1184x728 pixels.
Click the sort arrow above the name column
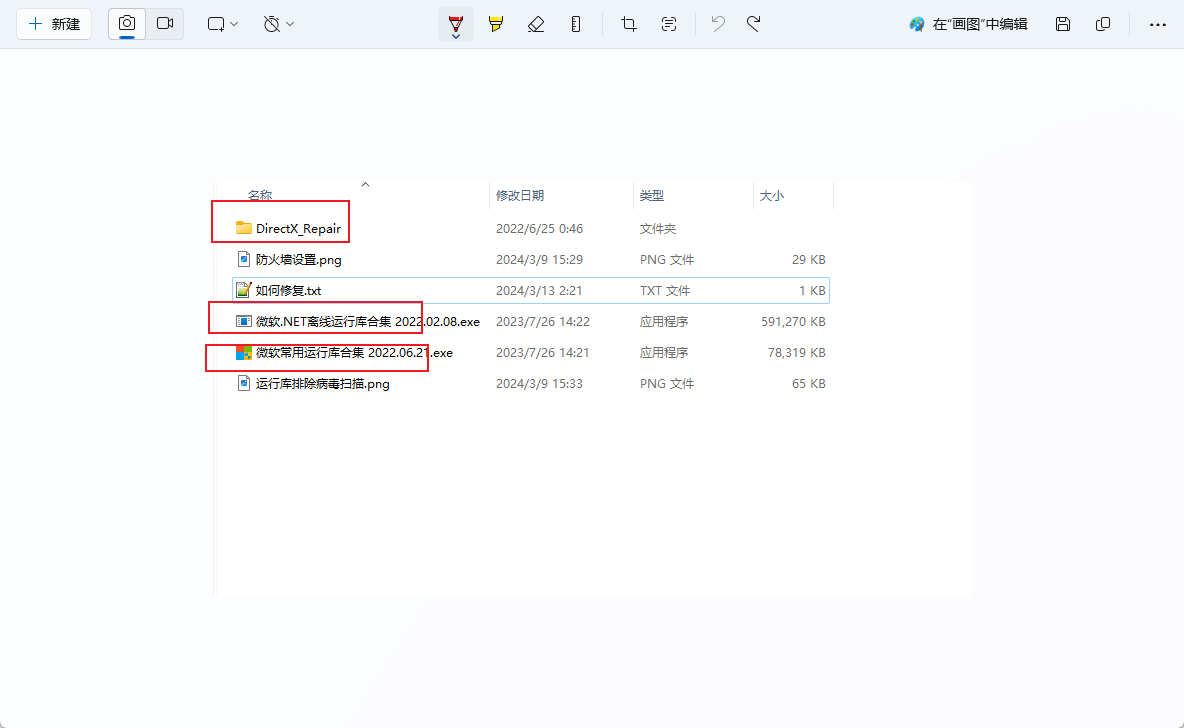[365, 184]
